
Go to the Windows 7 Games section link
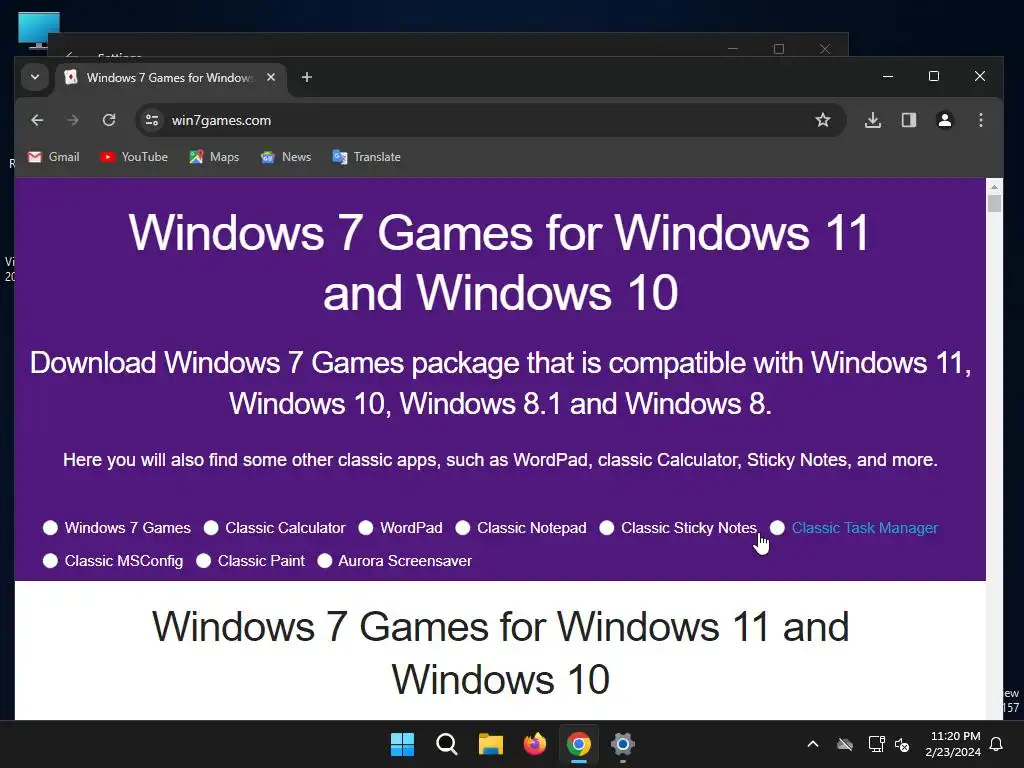click(x=127, y=528)
